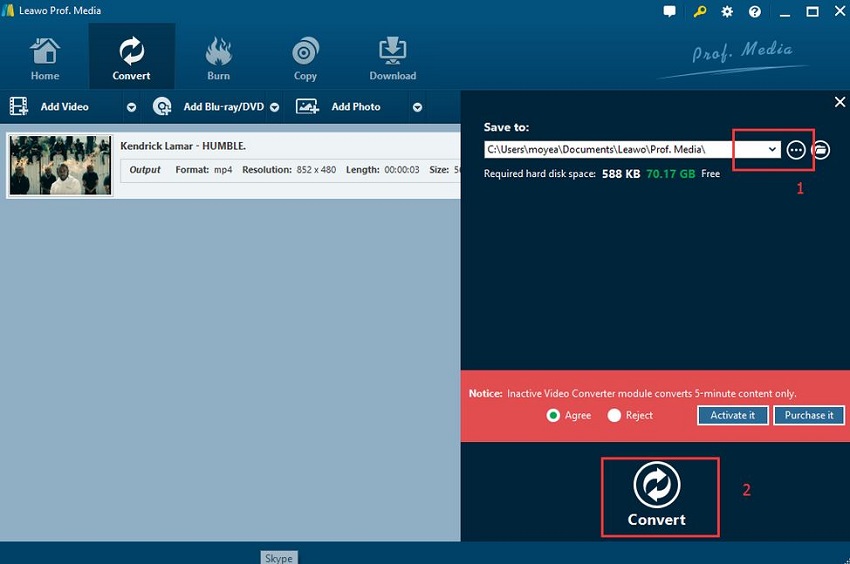Screen dimensions: 850x564
Task: Expand the Add Photo dropdown arrow
Action: (417, 107)
